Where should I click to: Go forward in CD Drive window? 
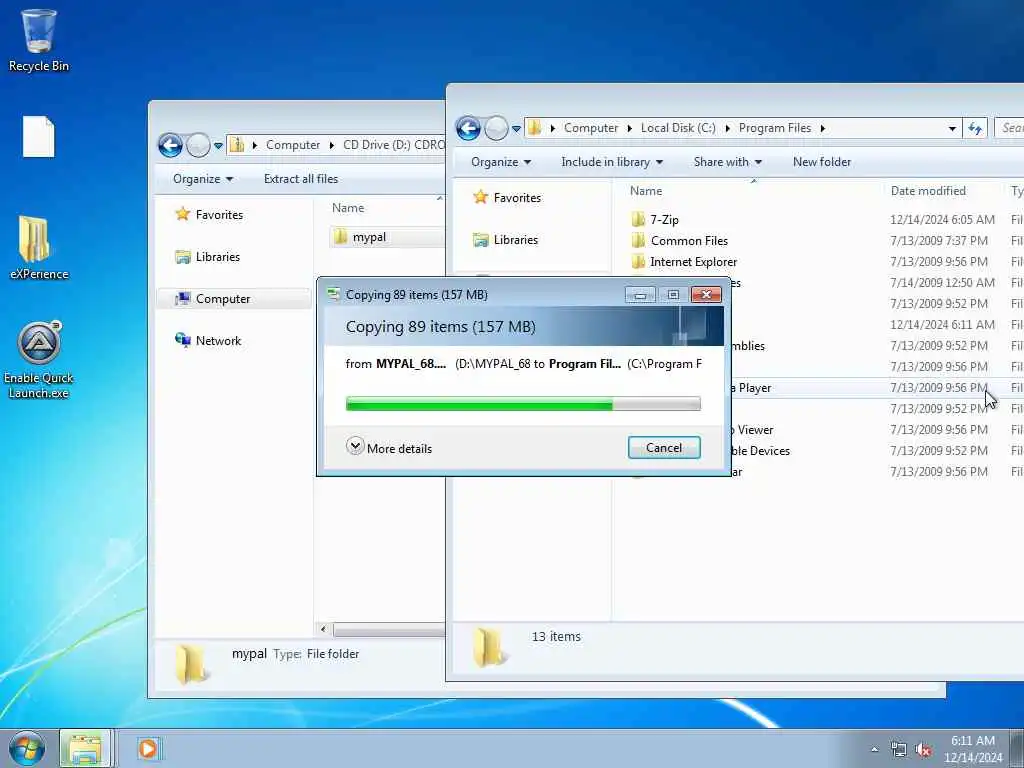(198, 145)
